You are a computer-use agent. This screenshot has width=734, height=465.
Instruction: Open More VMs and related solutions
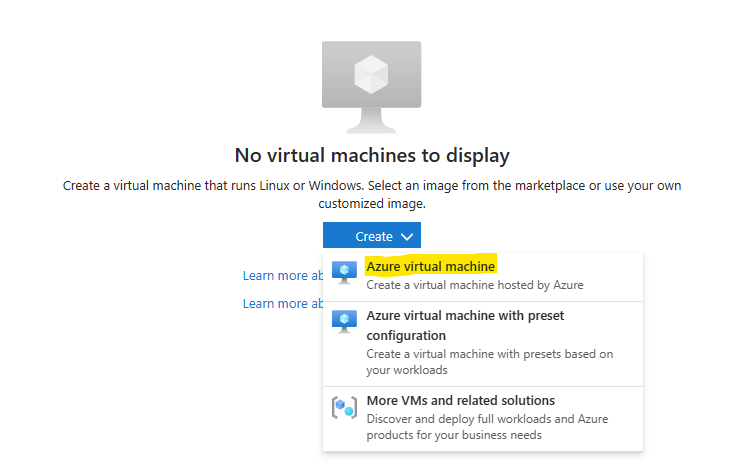(483, 419)
